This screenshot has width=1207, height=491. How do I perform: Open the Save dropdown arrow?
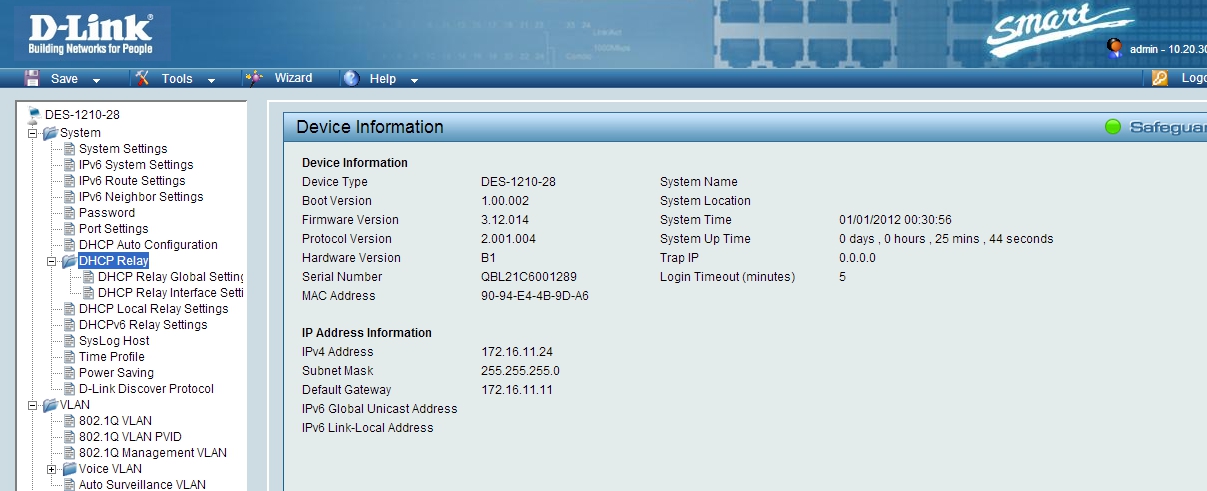[x=97, y=80]
